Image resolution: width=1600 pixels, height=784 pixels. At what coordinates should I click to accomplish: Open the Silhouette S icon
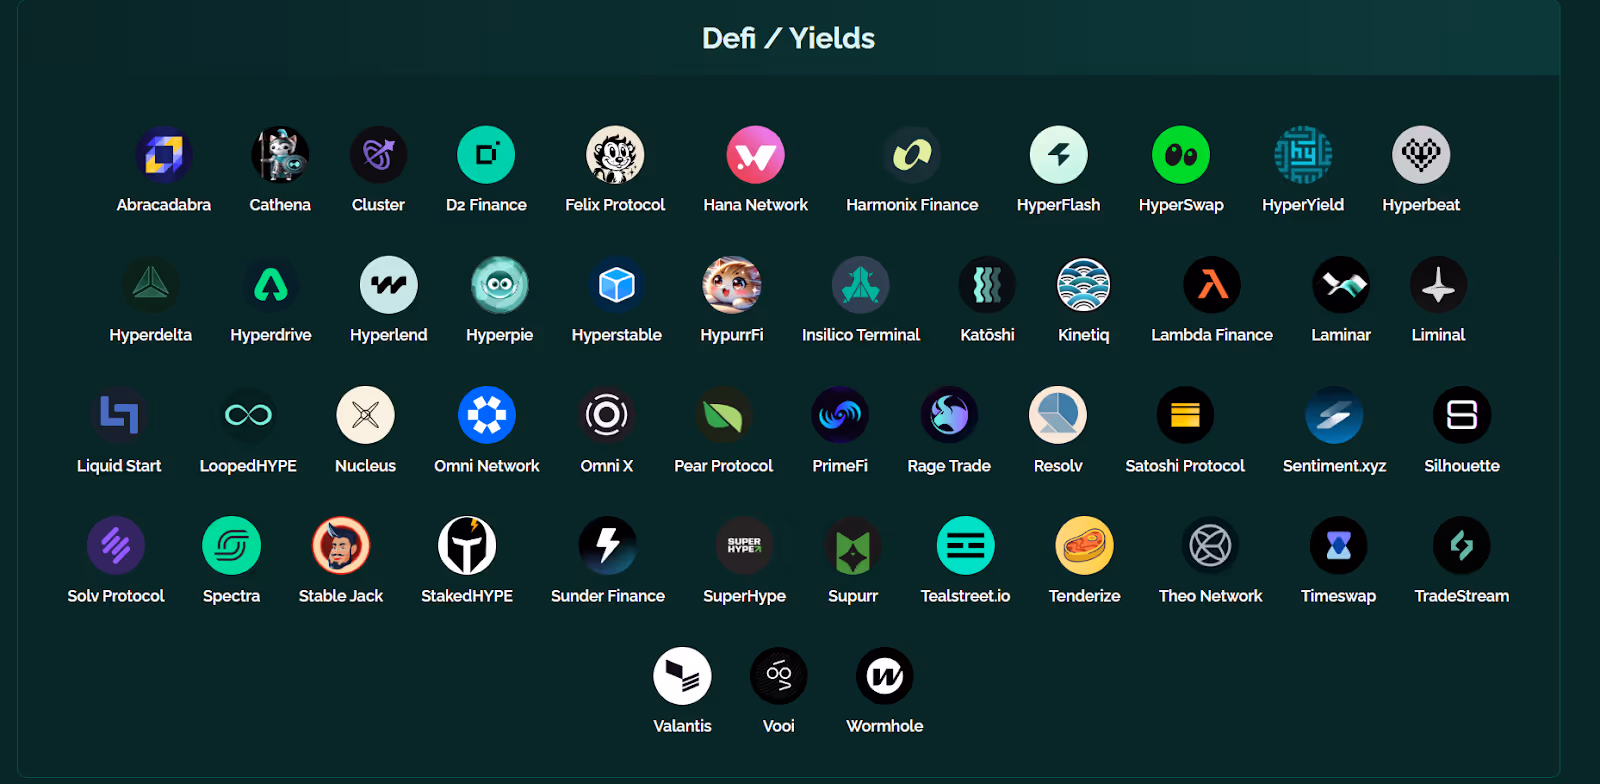(1462, 415)
